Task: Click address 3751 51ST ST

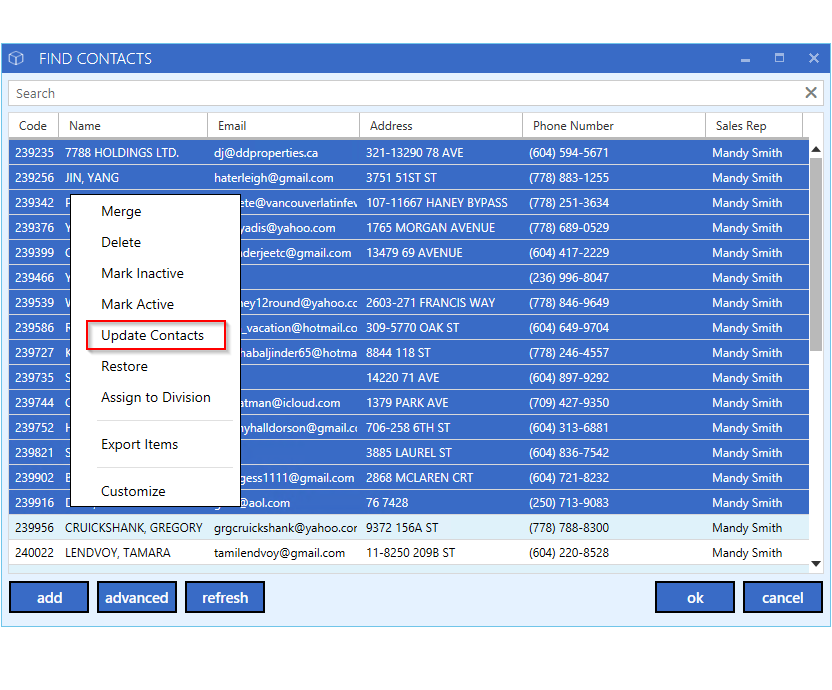Action: (401, 178)
